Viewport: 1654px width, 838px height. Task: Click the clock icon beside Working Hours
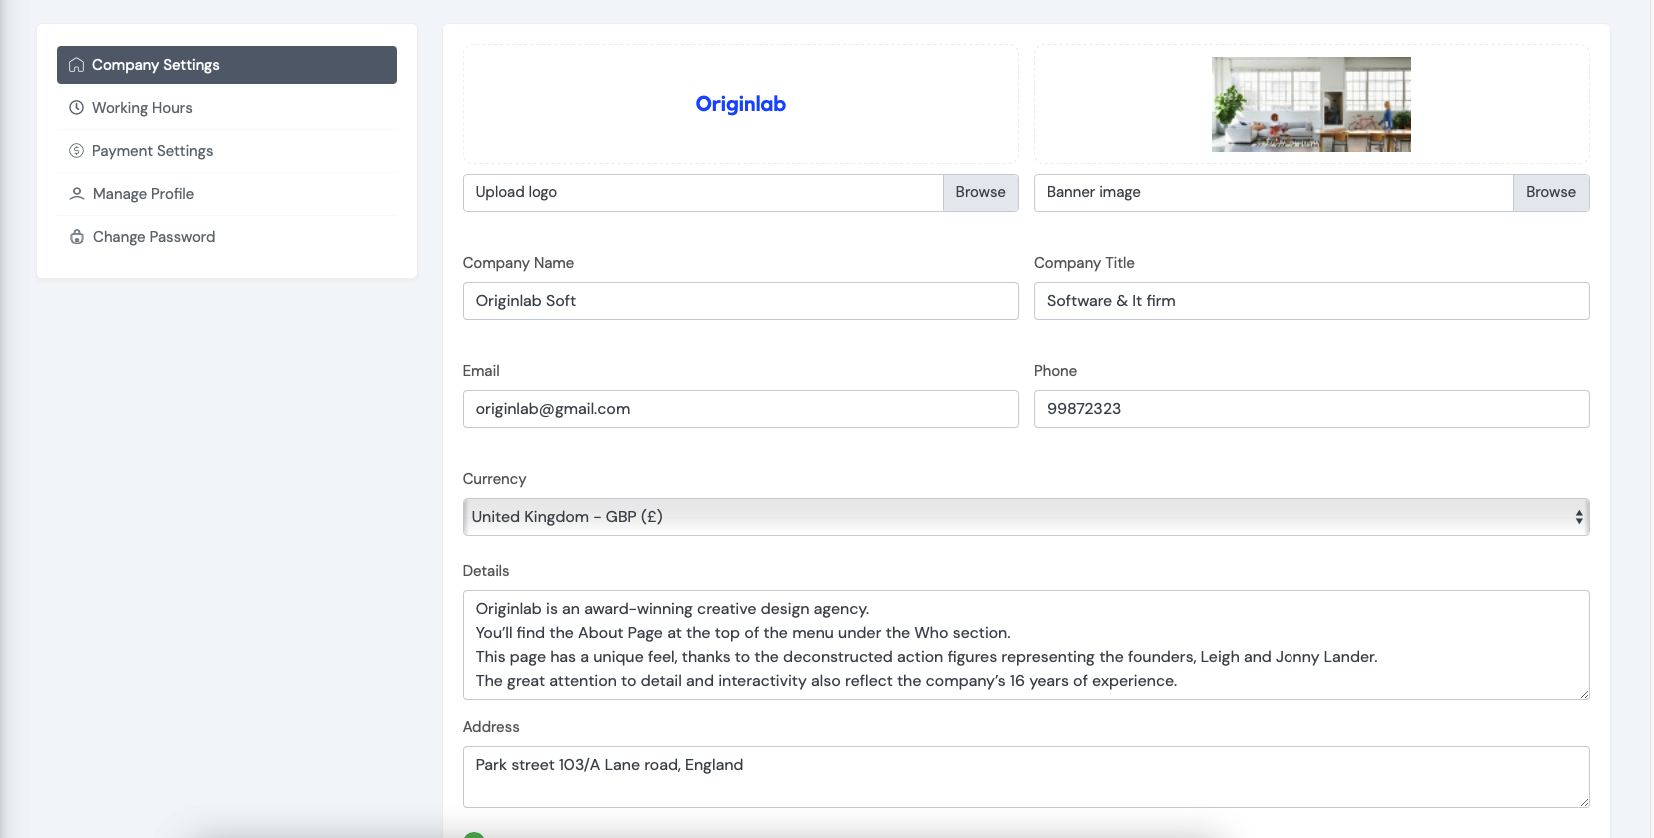point(76,108)
